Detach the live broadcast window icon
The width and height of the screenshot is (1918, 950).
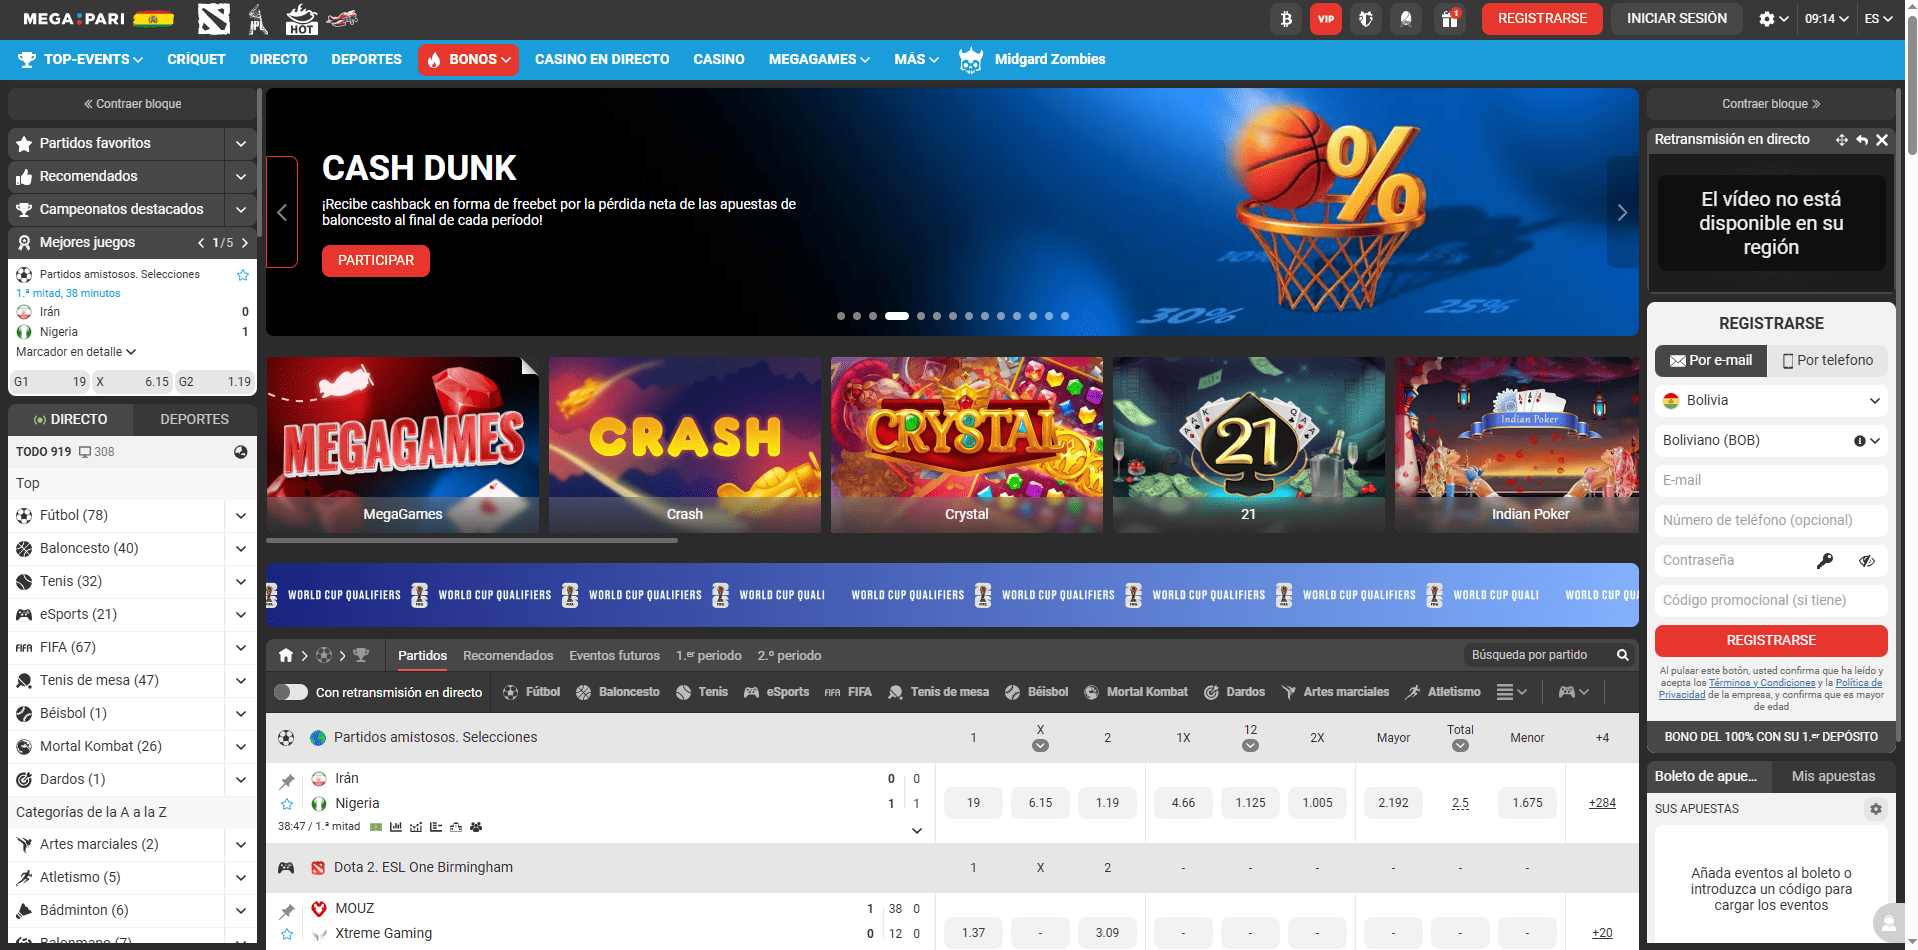1841,140
